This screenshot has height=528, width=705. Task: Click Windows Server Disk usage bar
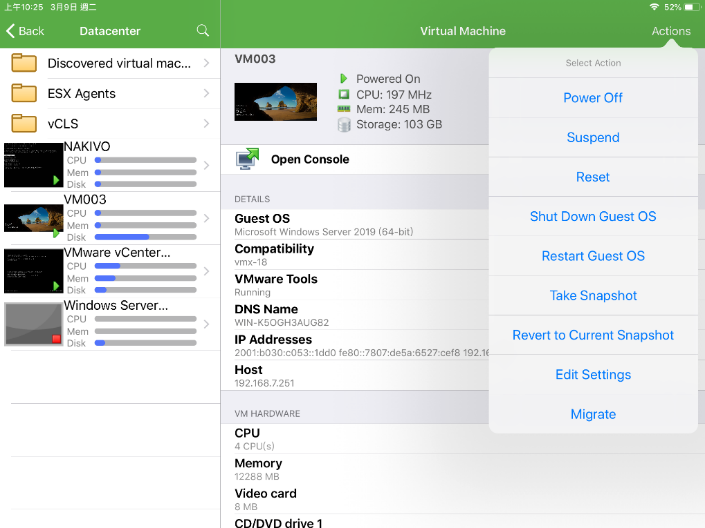click(x=146, y=343)
